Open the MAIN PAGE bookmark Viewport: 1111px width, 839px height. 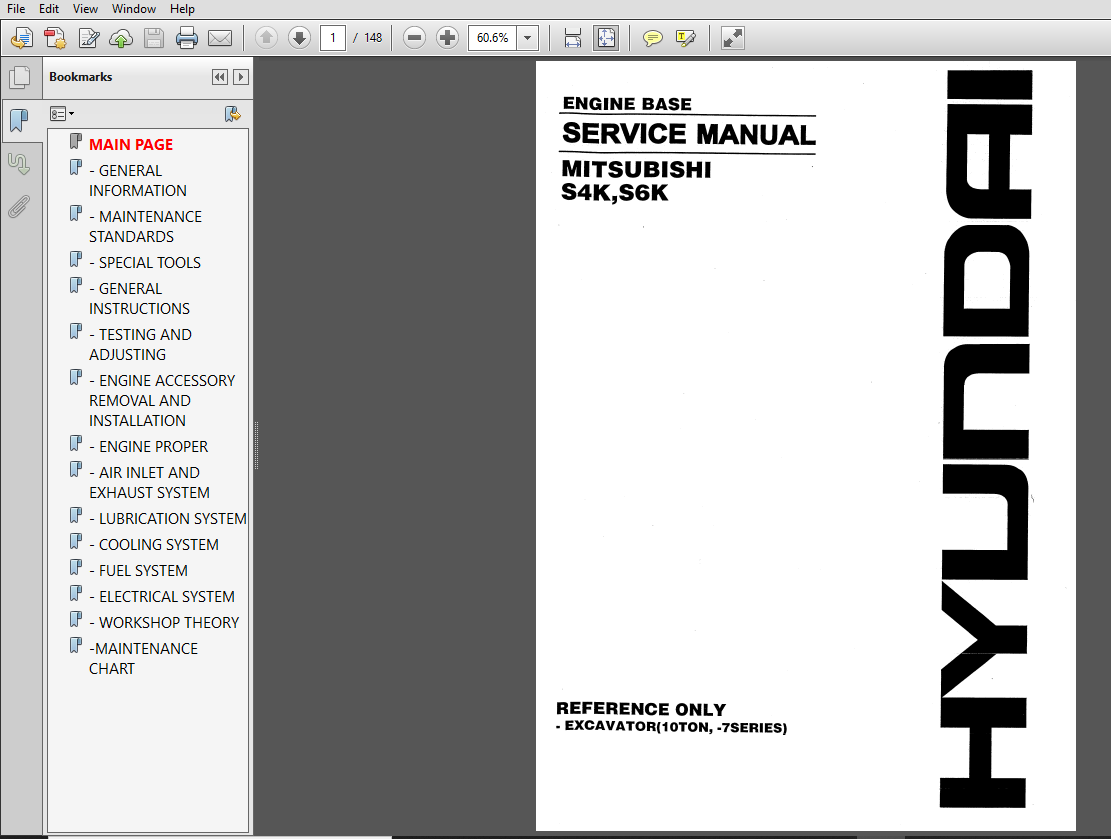point(131,145)
